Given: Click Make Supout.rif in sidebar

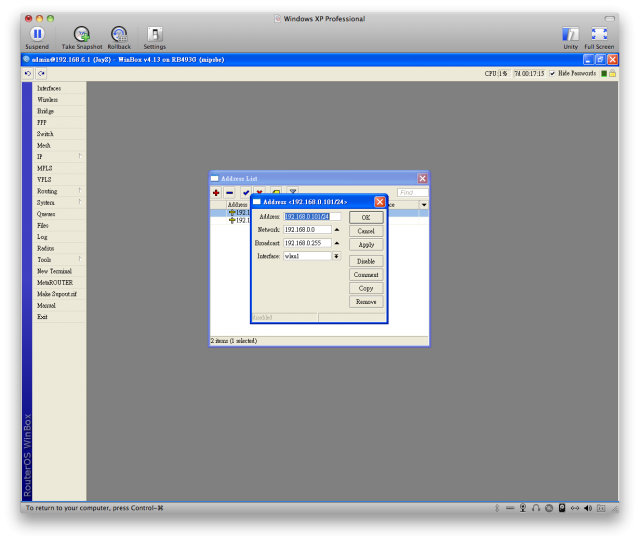Looking at the screenshot, I should tap(59, 294).
